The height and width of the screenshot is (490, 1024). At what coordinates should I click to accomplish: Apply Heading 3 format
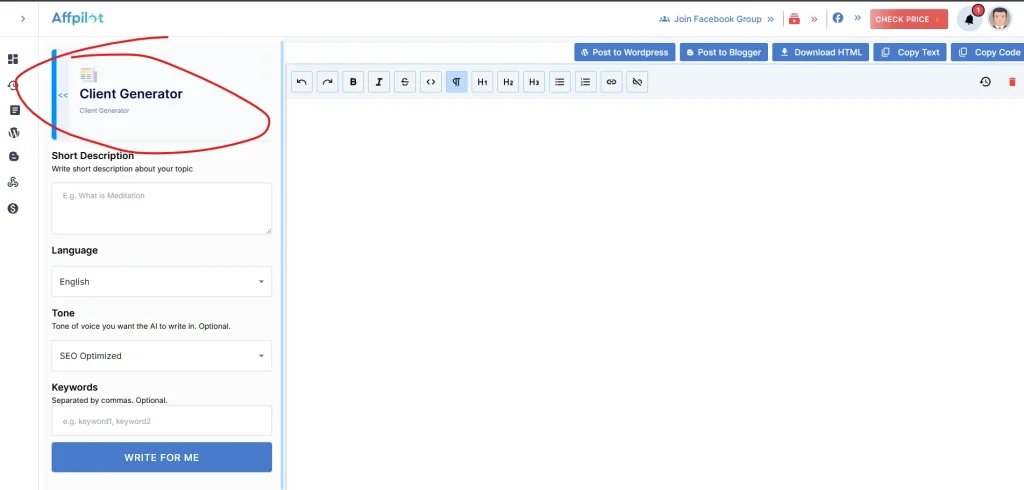click(x=534, y=82)
